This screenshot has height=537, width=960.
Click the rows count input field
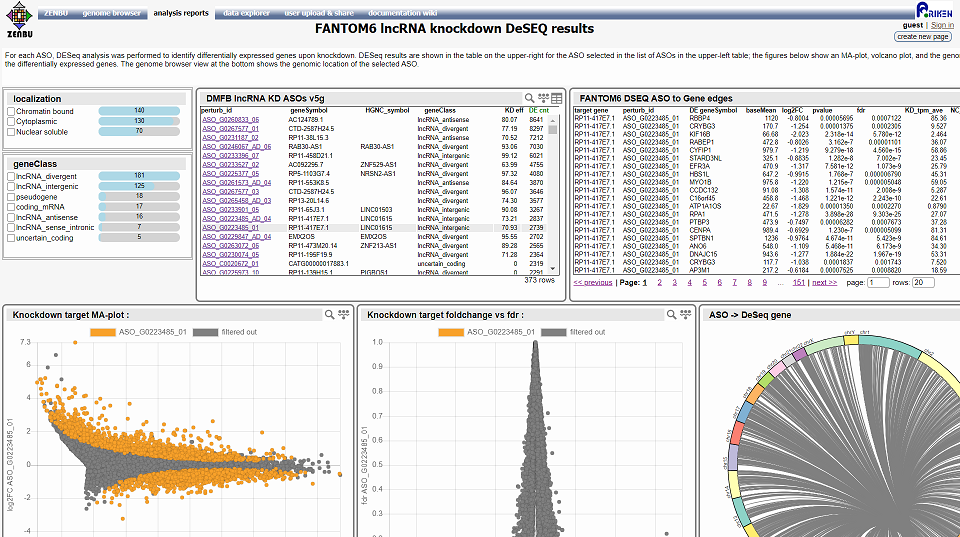923,283
